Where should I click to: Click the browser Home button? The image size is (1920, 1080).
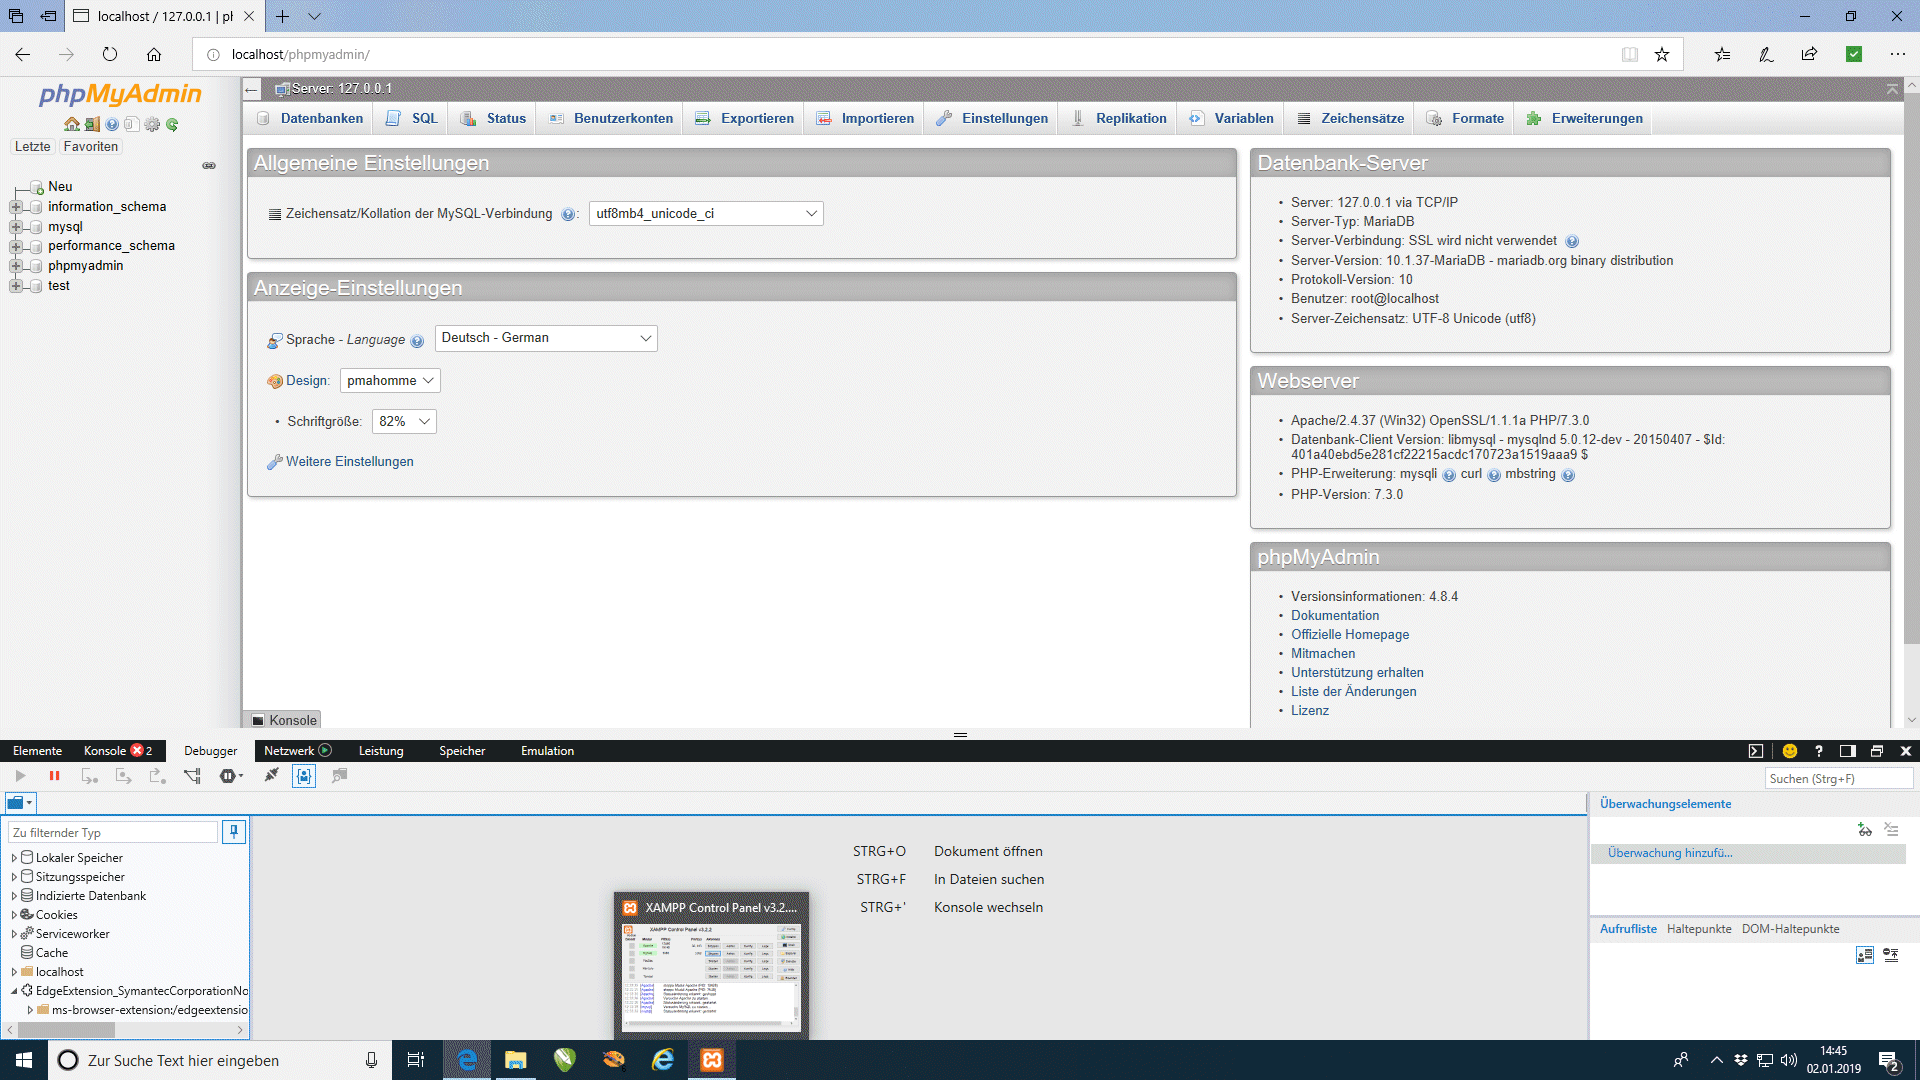[x=154, y=55]
